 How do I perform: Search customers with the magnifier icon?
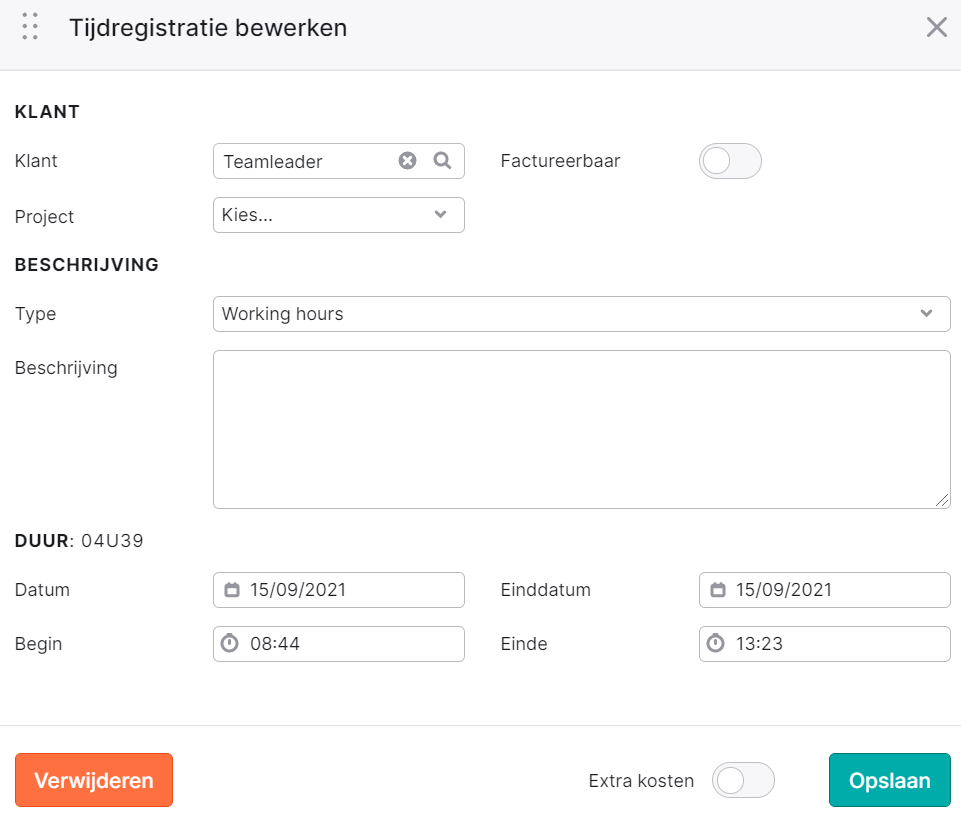[443, 161]
